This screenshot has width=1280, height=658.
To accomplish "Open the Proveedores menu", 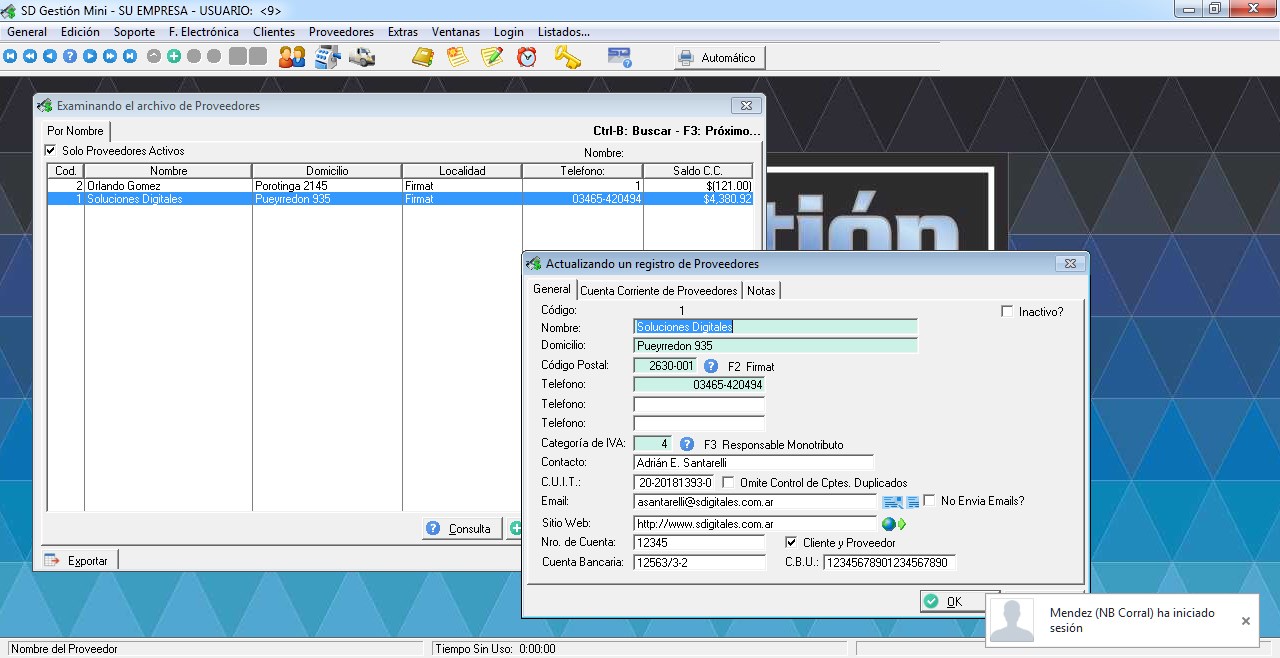I will point(341,32).
